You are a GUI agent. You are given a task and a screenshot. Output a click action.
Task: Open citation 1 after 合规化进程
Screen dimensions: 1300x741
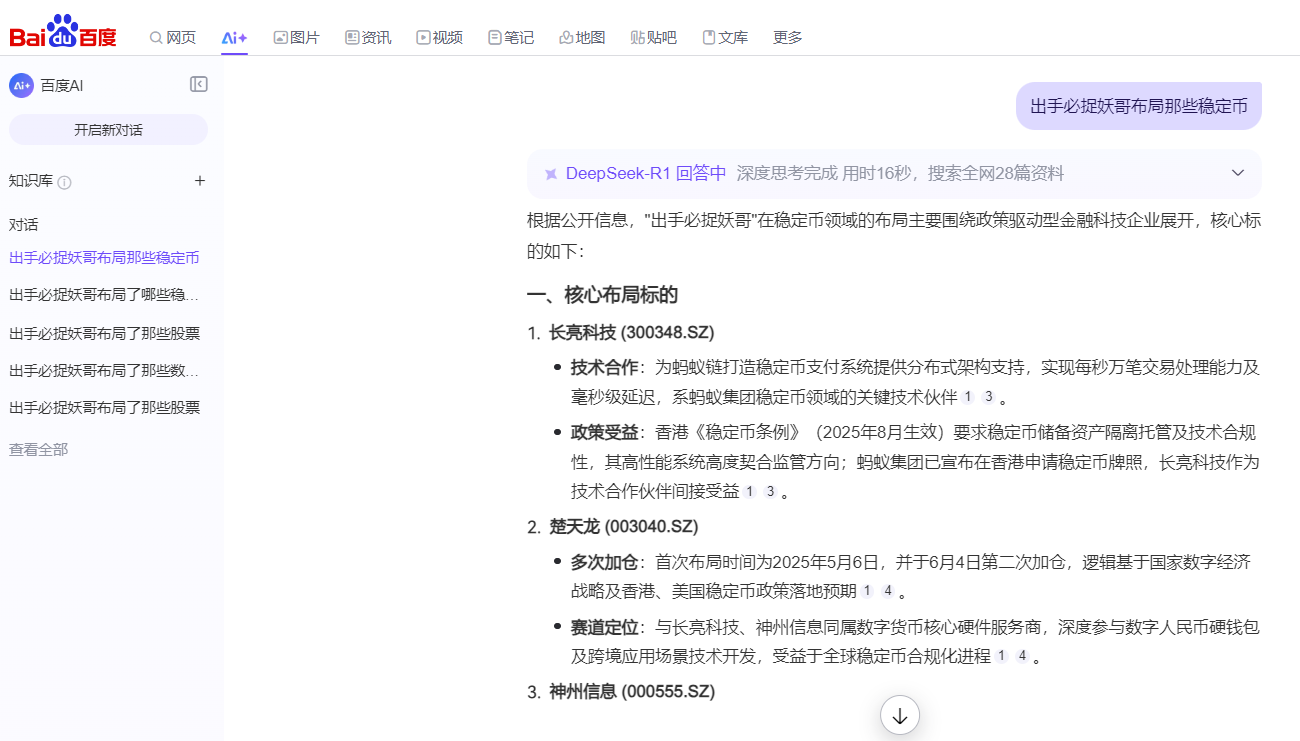[1000, 657]
